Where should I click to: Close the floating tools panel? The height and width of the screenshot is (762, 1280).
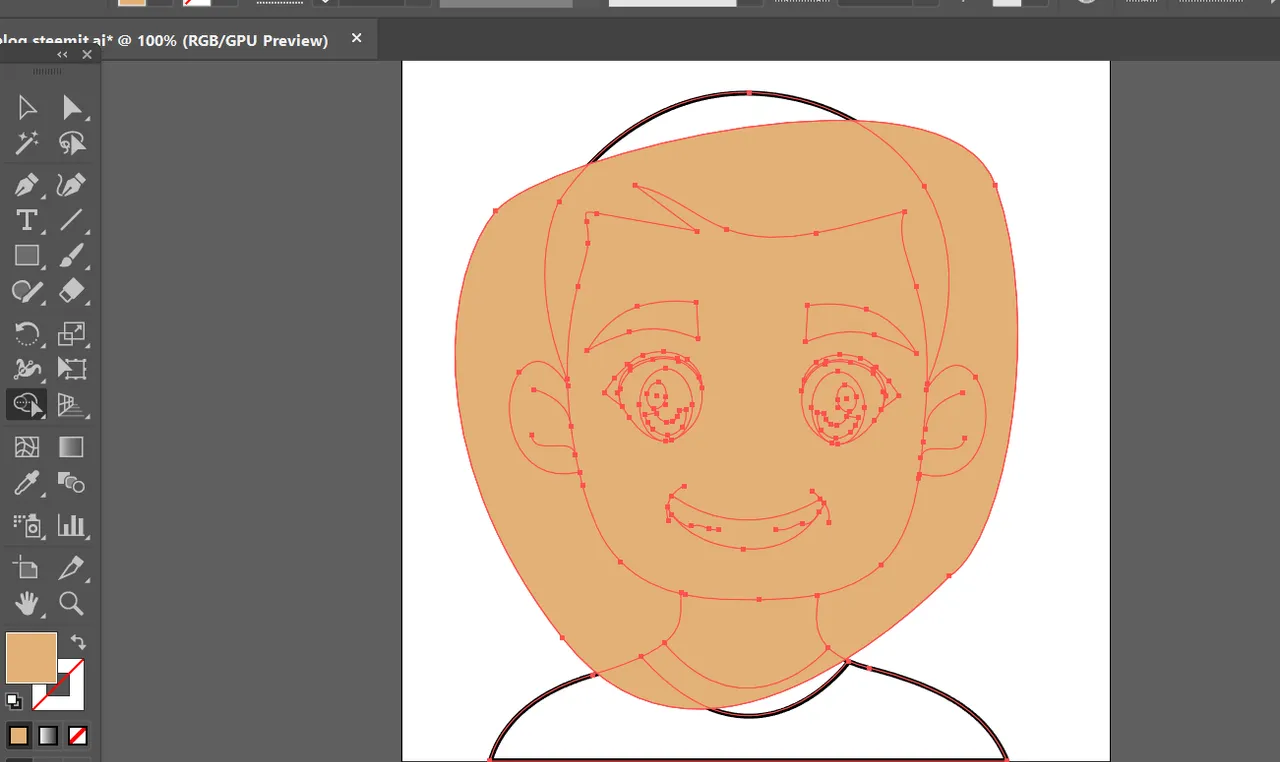pos(87,55)
